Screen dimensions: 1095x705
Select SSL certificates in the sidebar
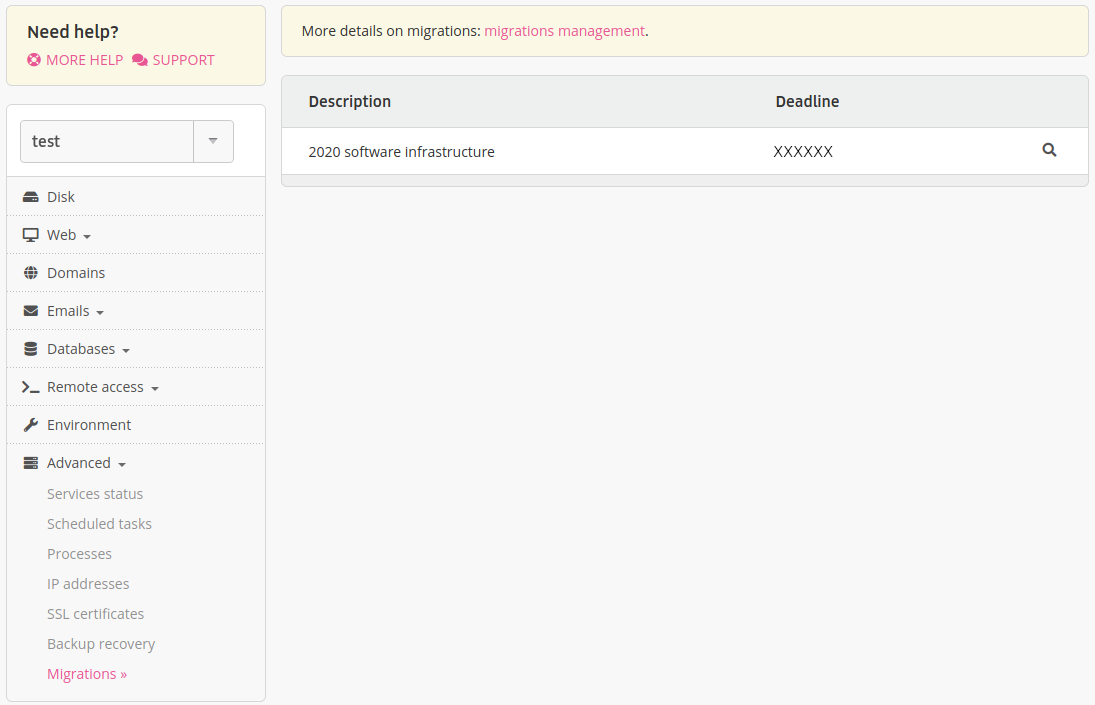[95, 613]
